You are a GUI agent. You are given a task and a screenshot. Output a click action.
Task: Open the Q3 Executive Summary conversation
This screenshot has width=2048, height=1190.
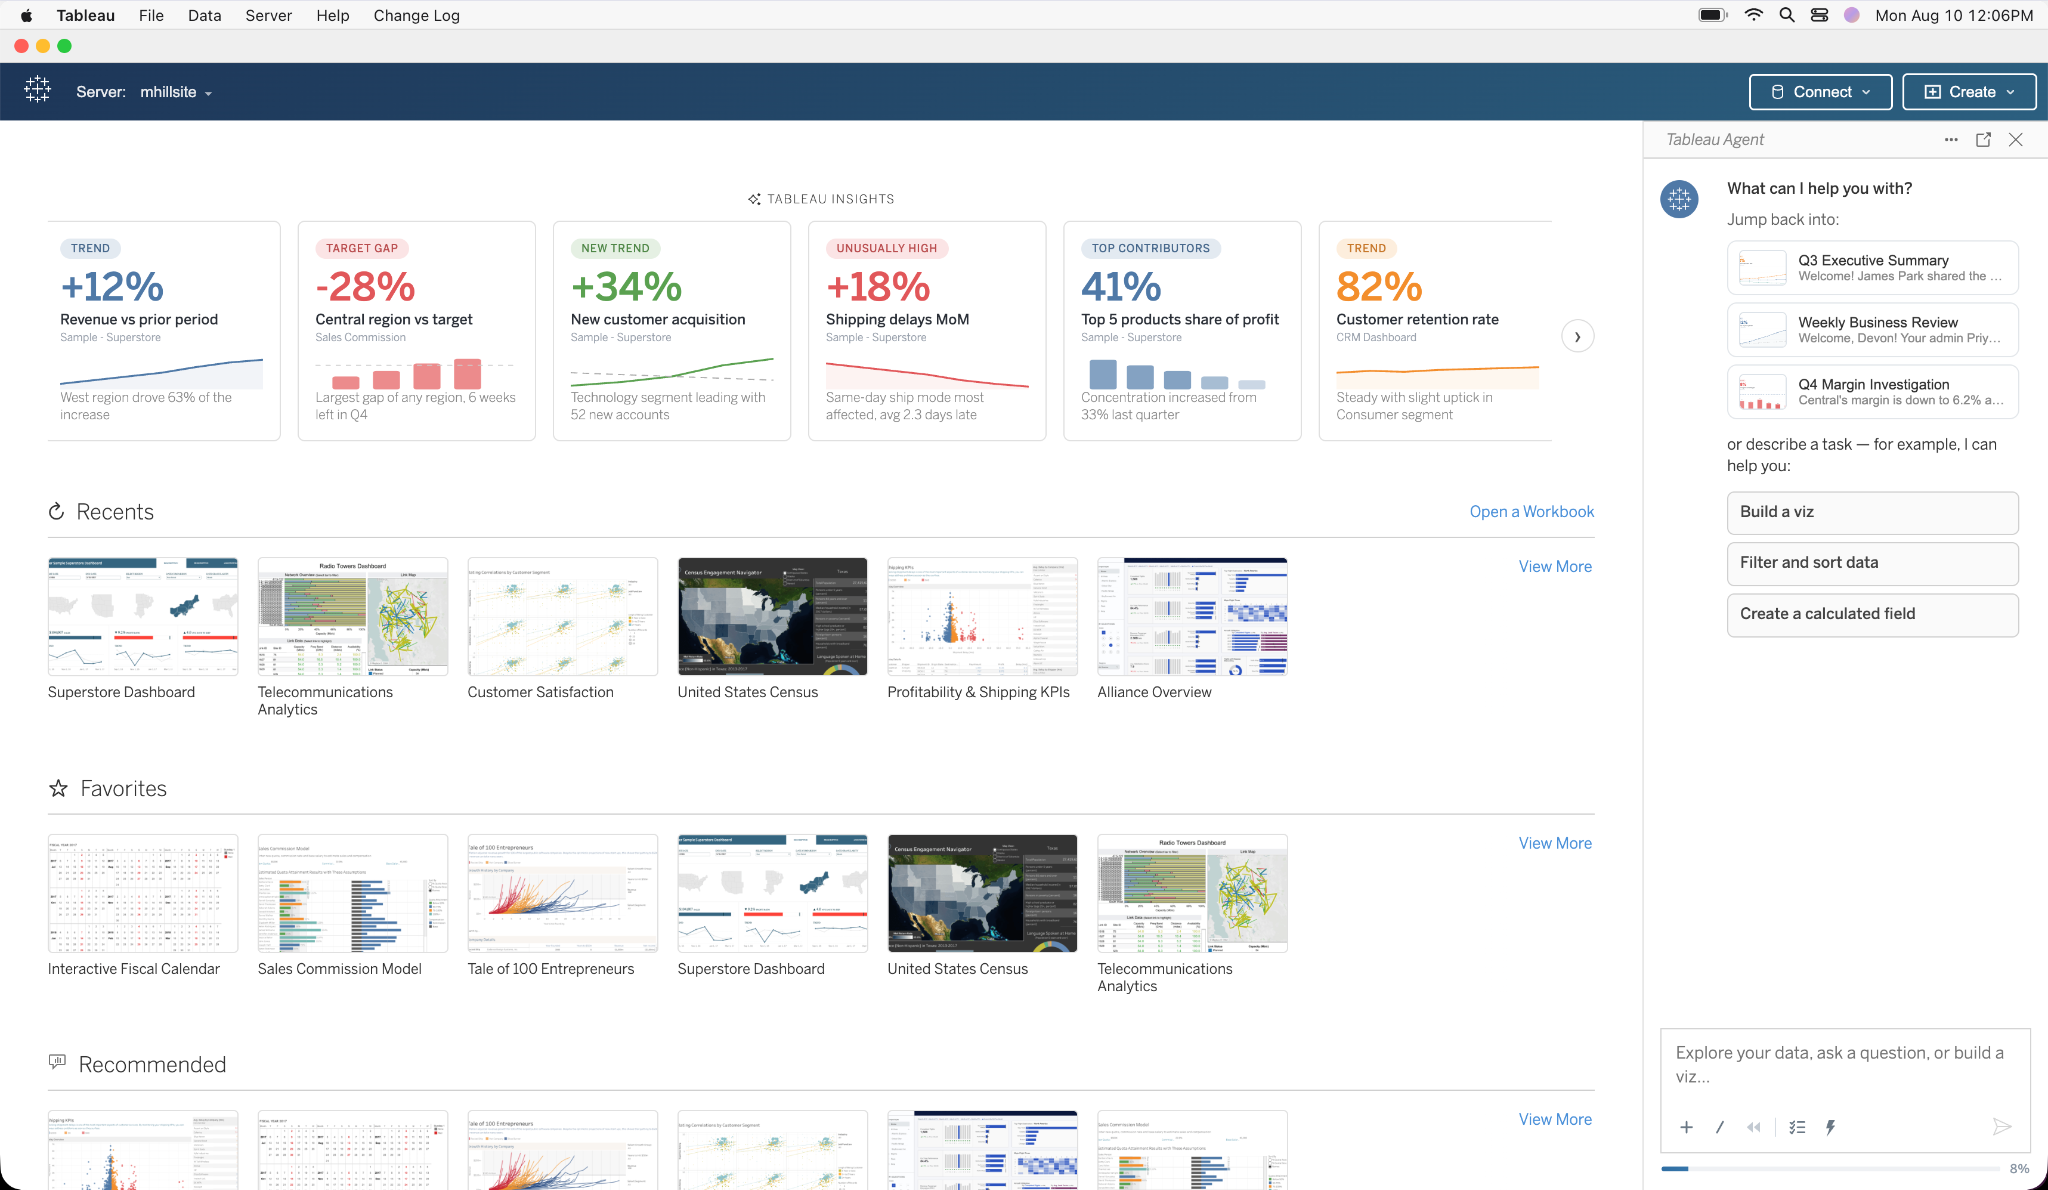pos(1872,268)
